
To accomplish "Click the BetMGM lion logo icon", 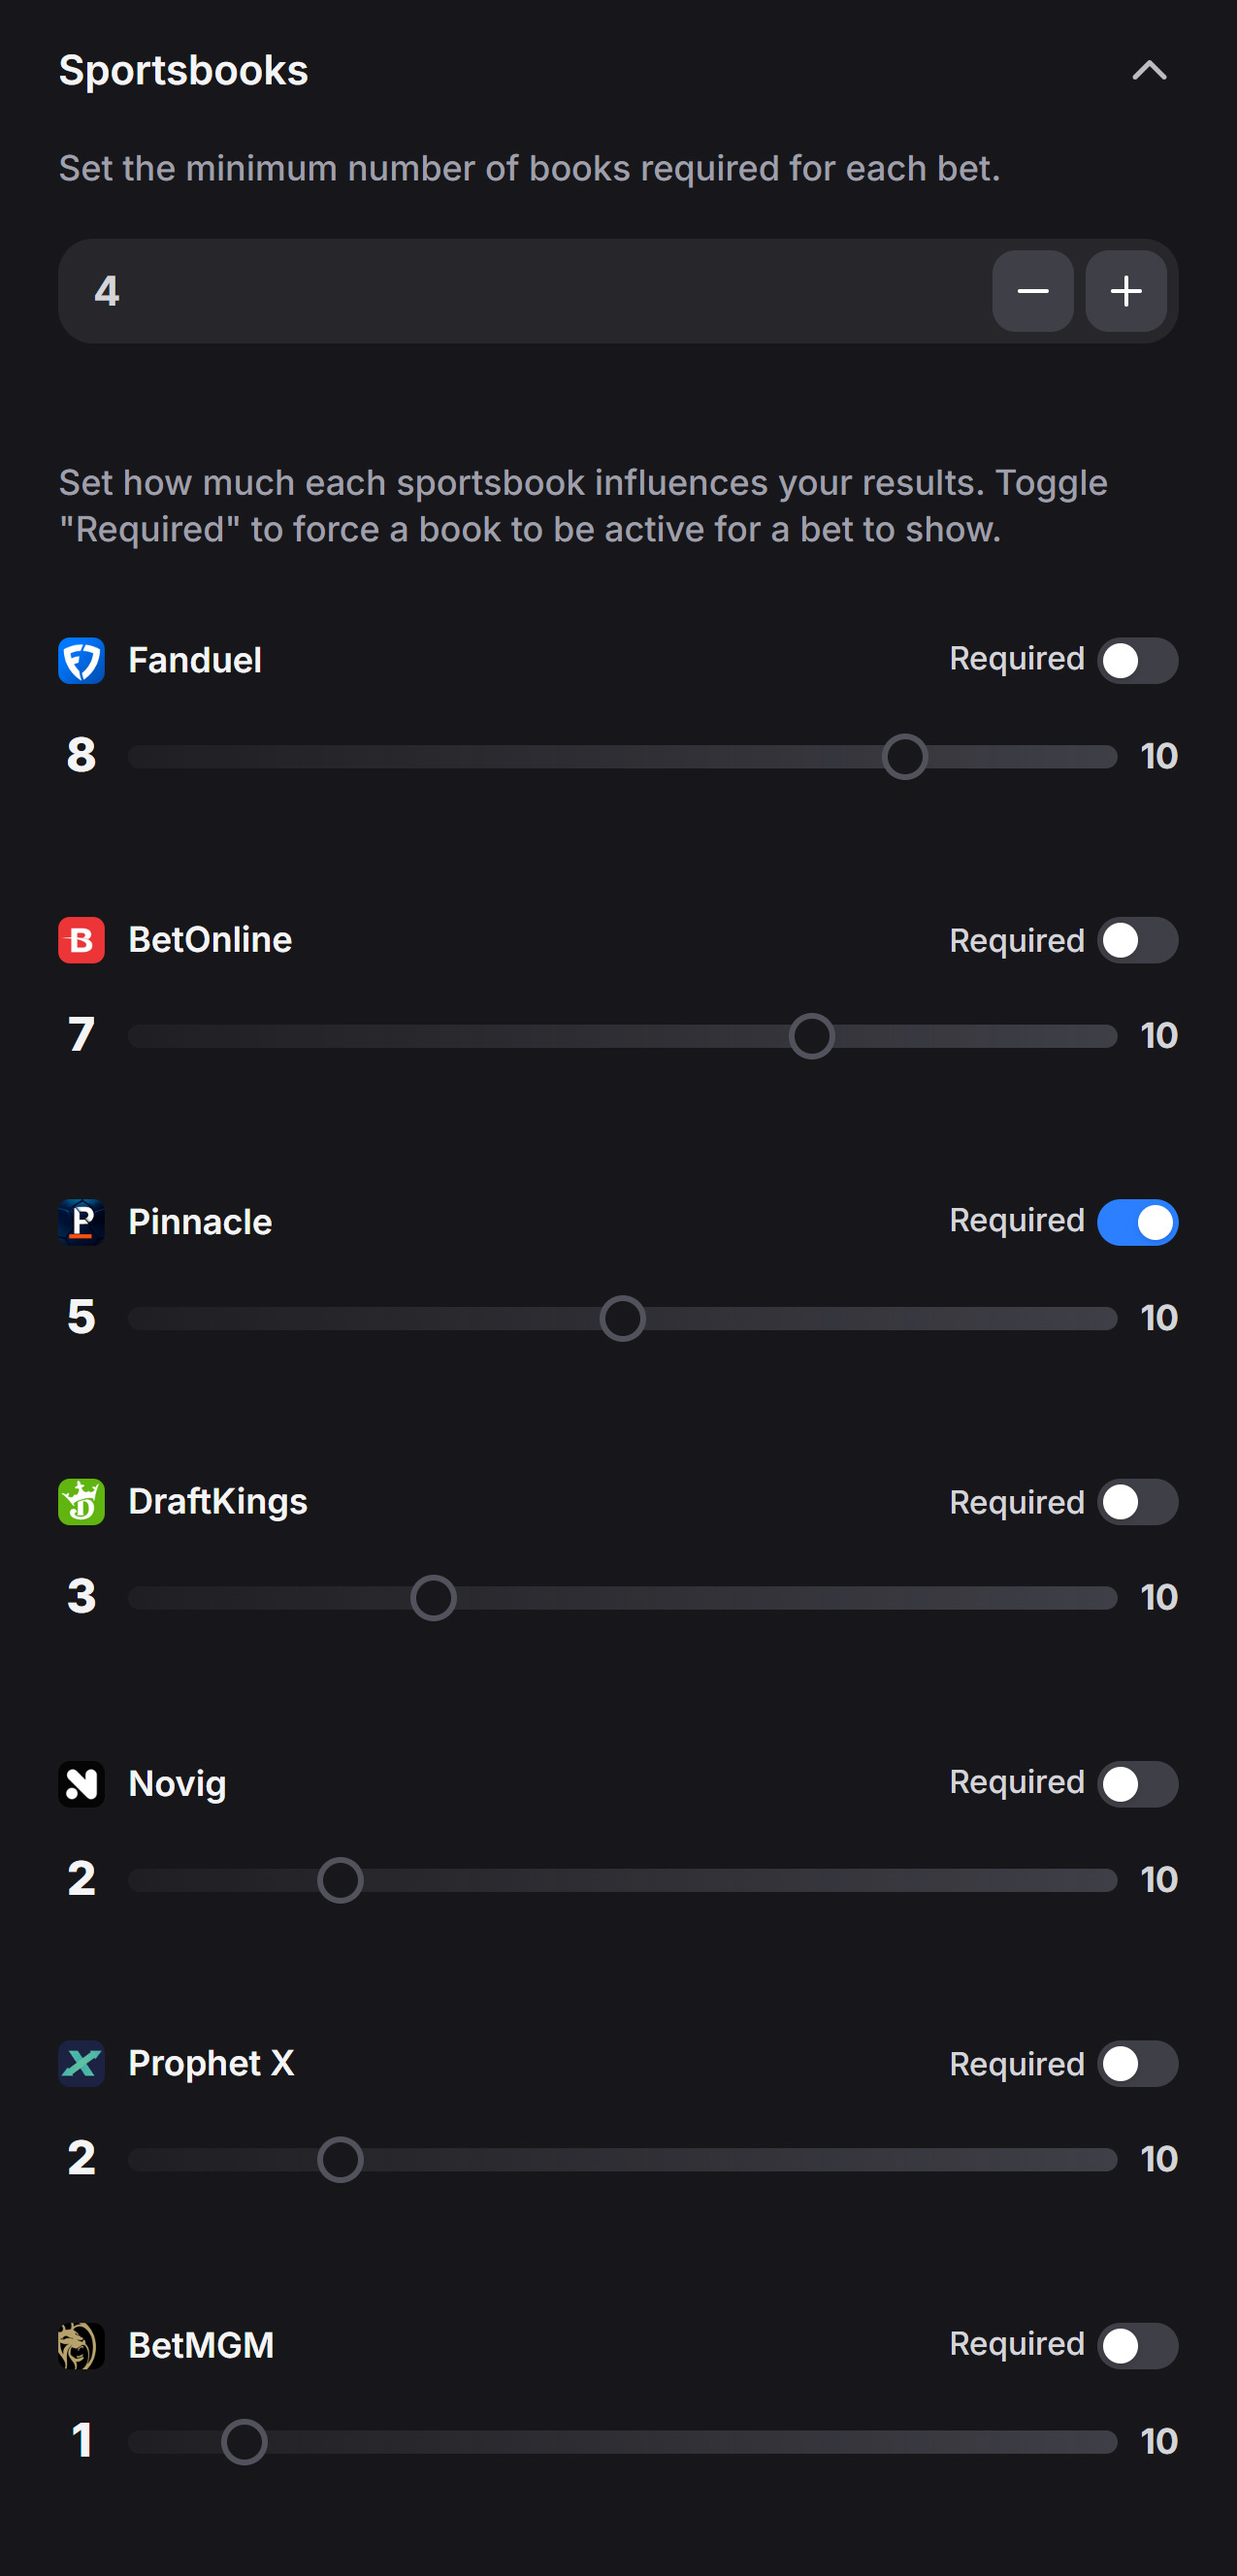I will click(81, 2345).
